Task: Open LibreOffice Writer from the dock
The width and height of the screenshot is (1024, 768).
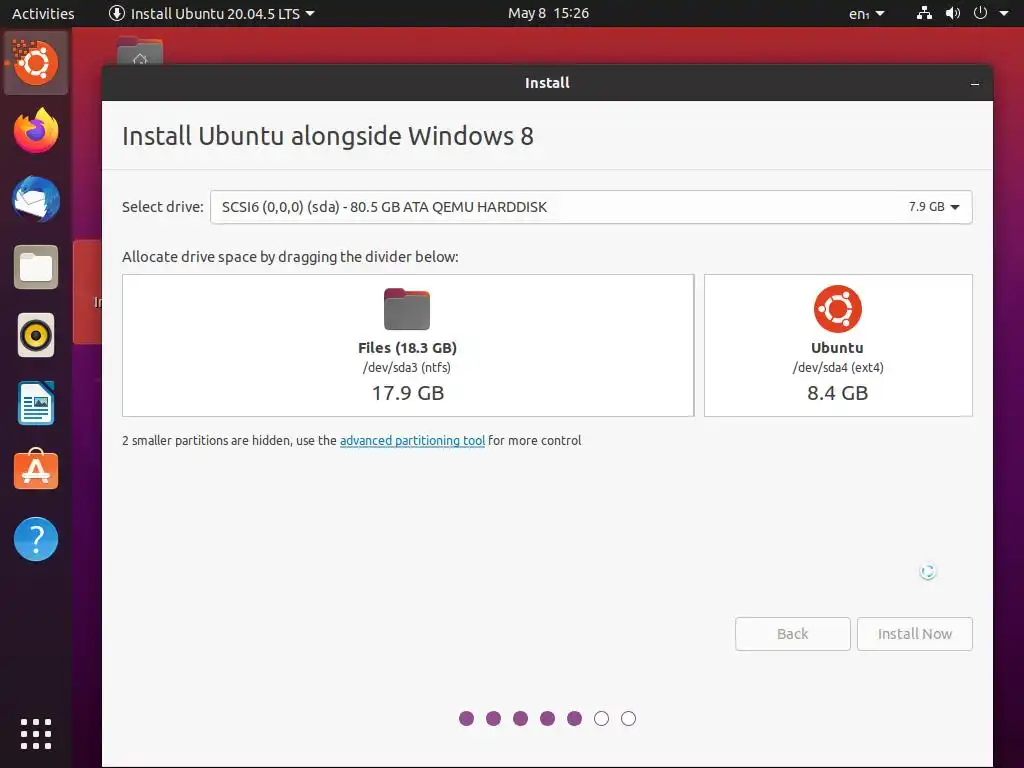Action: 36,404
